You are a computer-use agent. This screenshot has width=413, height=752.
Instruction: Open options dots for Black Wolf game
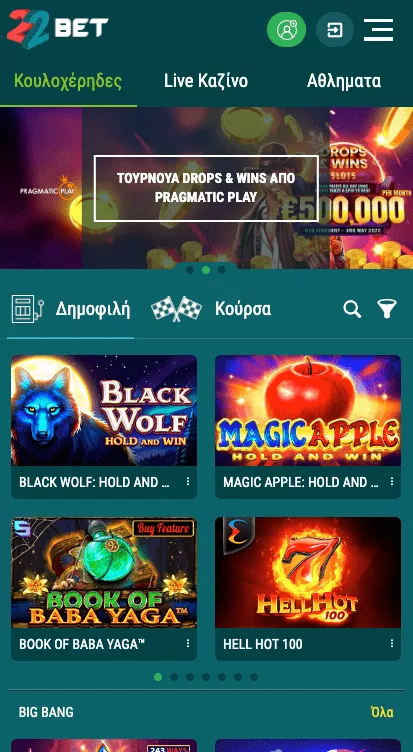click(x=188, y=482)
